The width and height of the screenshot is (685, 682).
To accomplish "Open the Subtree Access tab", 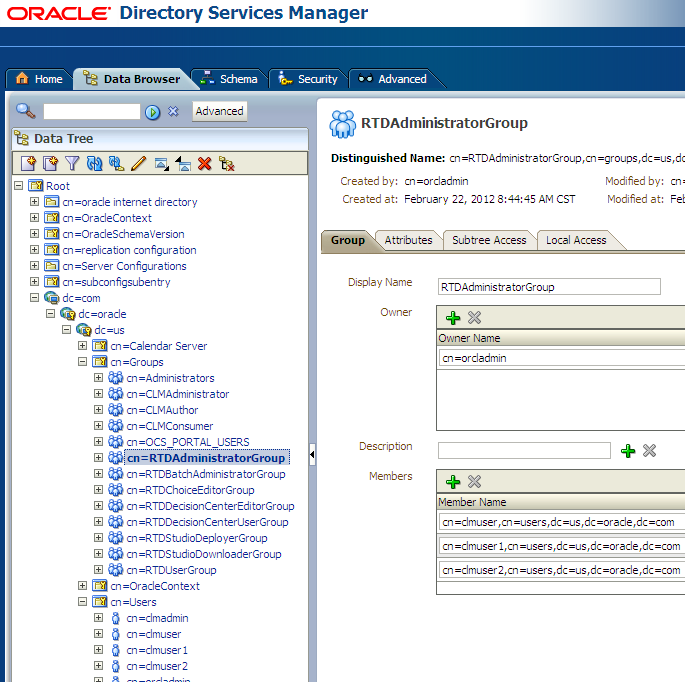I will [x=489, y=240].
